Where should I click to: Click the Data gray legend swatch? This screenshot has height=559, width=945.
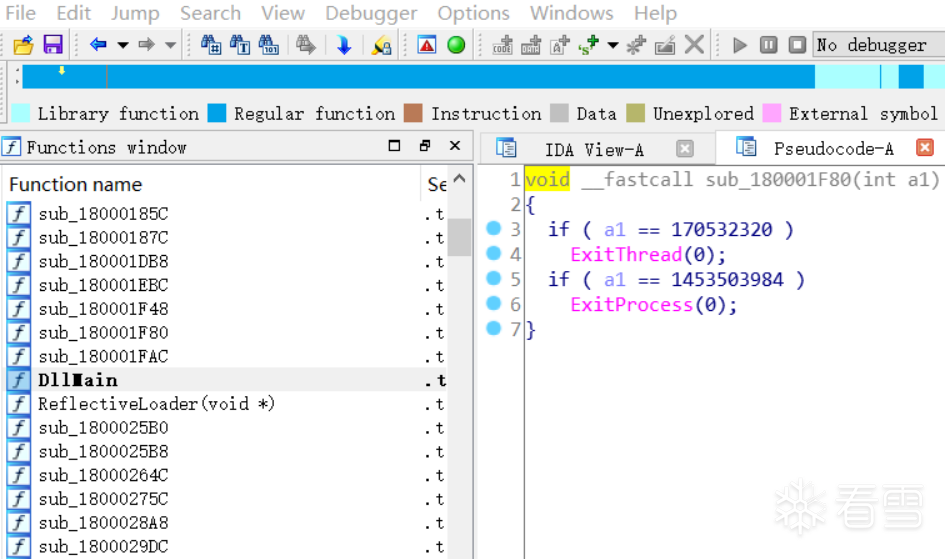tap(559, 113)
